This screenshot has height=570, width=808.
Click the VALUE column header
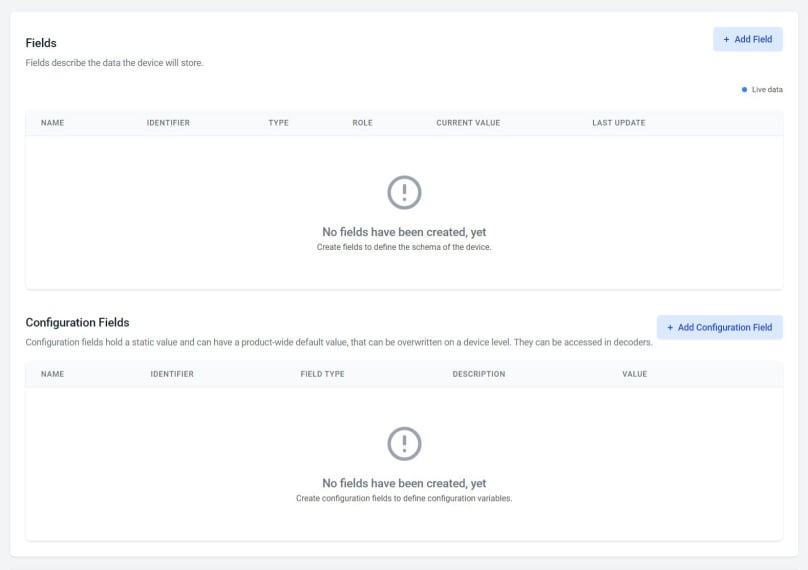click(x=634, y=374)
